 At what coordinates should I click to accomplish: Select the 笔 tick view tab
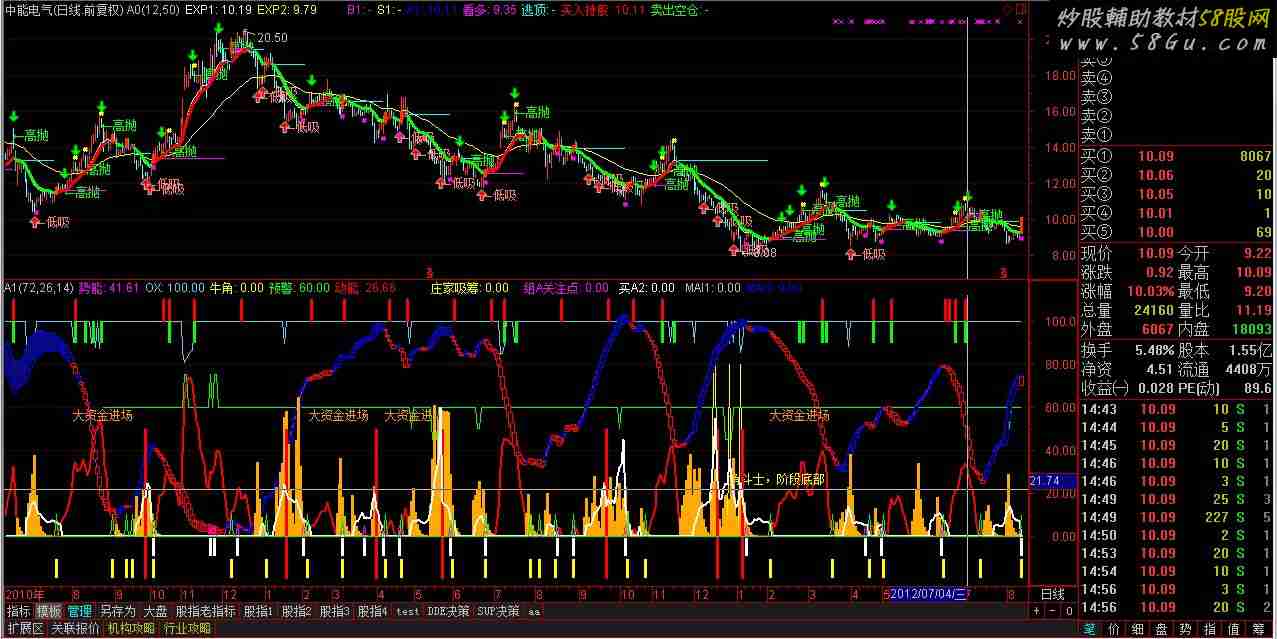pos(1090,629)
